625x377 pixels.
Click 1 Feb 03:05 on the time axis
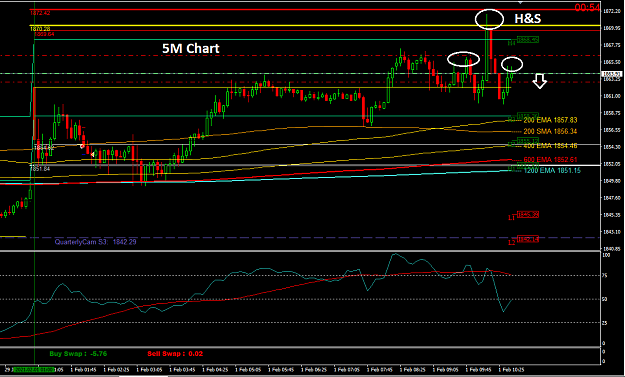coord(149,369)
